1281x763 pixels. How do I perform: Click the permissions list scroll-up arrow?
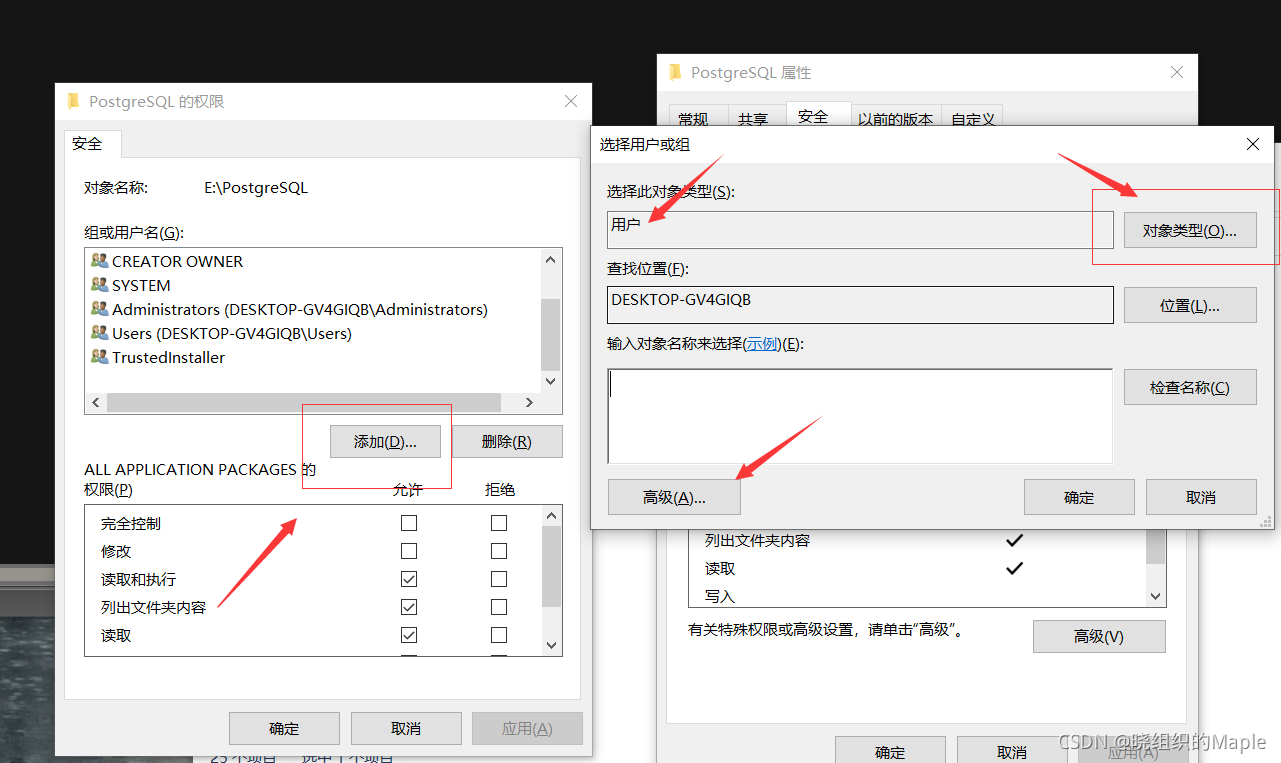[x=551, y=516]
